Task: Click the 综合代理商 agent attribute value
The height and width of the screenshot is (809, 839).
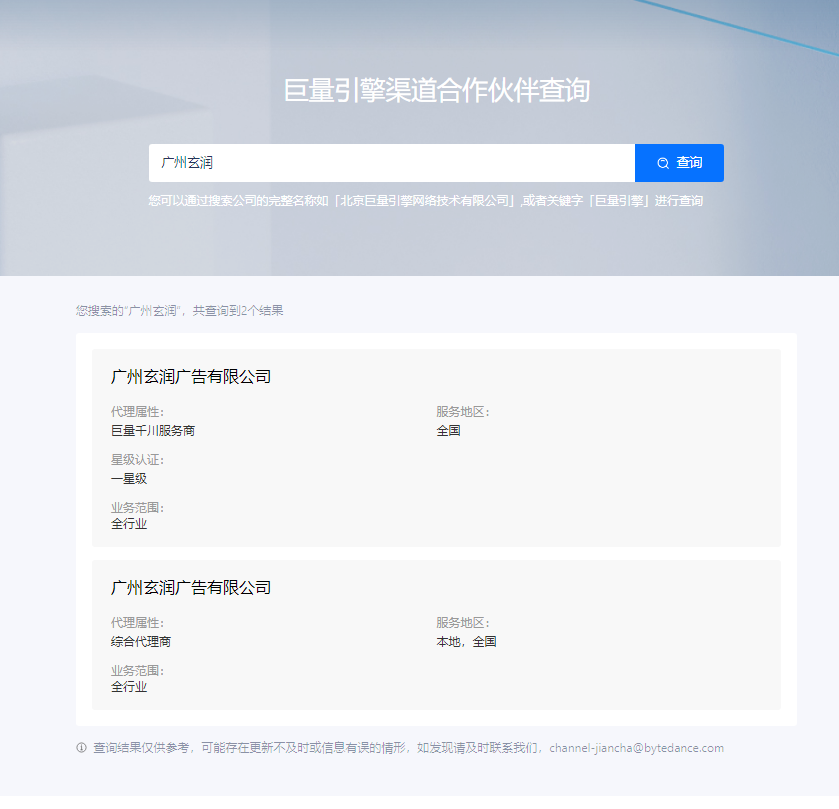Action: pyautogui.click(x=141, y=642)
